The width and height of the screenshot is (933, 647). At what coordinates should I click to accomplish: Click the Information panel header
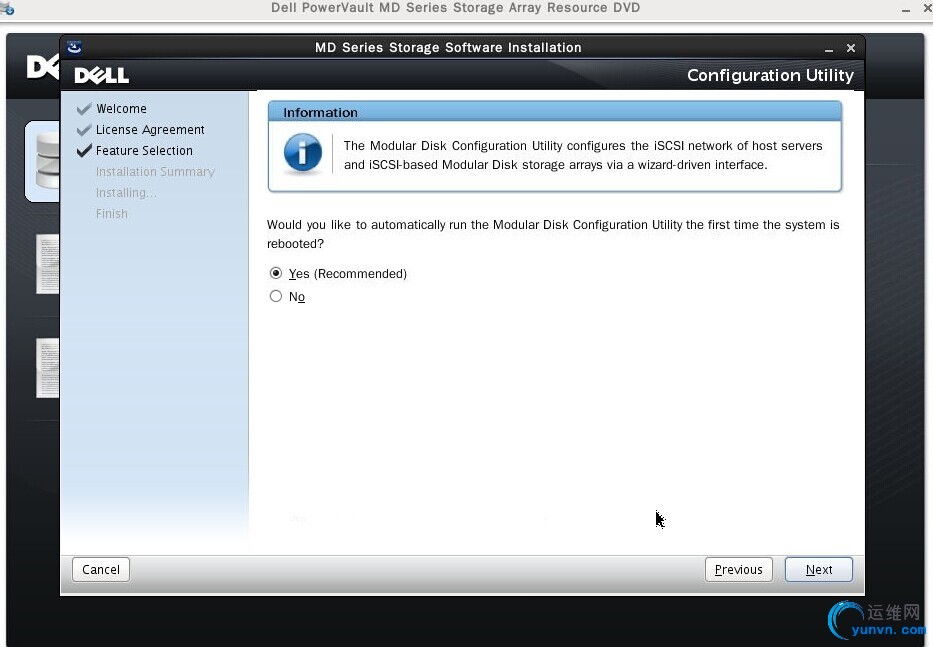[555, 112]
